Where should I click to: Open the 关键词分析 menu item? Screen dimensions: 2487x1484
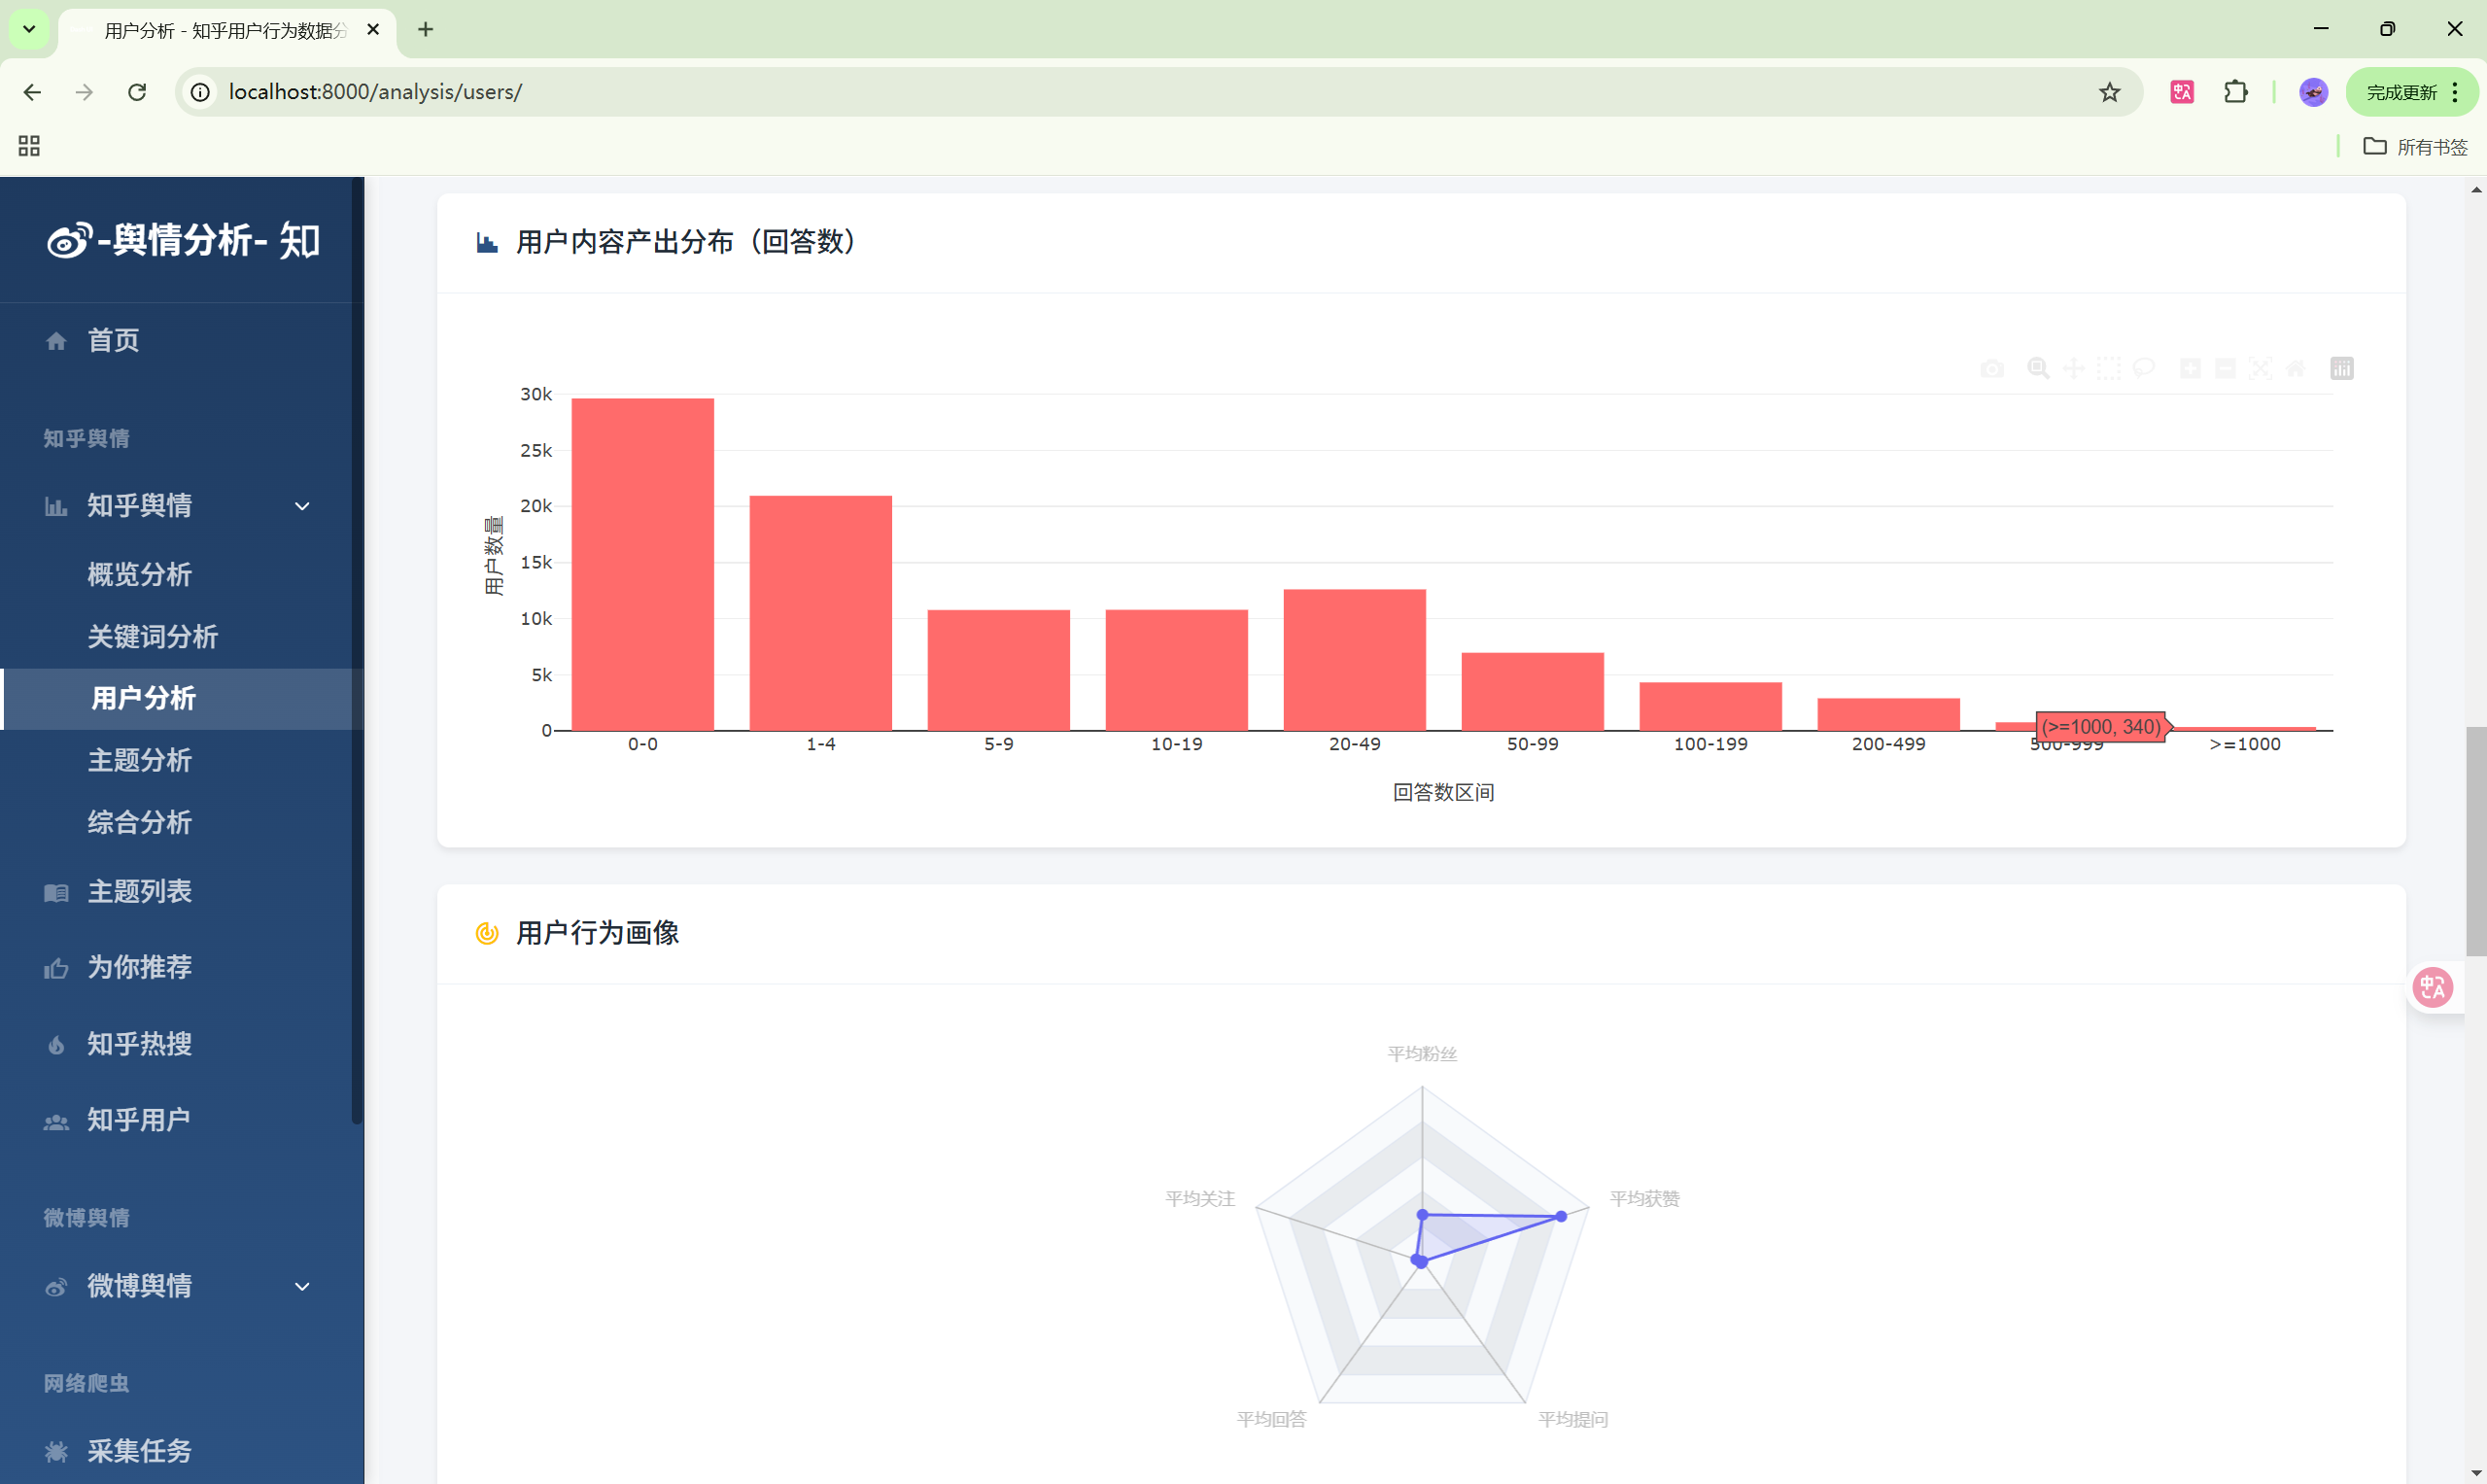pos(152,636)
